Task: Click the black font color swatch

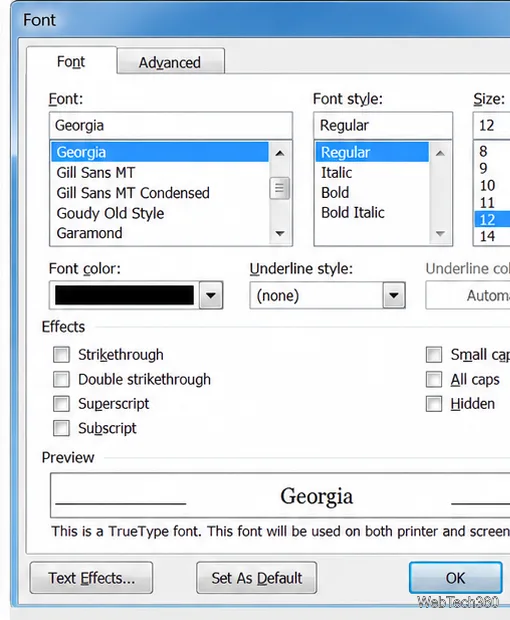Action: tap(125, 295)
